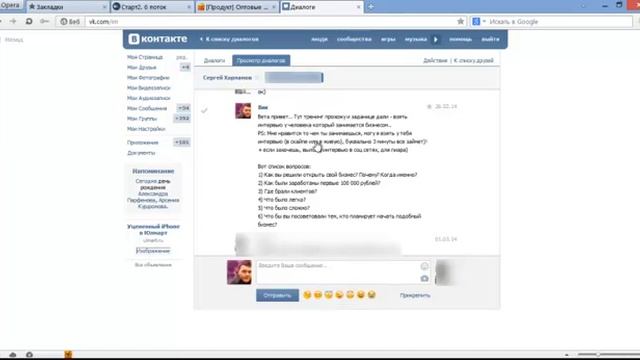Click the ВКонтакте logo
640x360 pixels.
tap(158, 39)
